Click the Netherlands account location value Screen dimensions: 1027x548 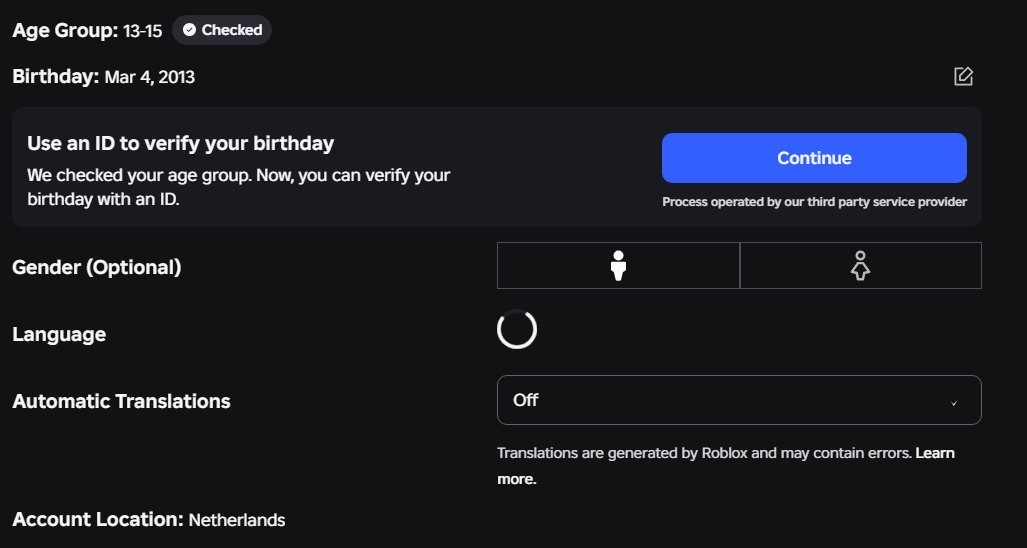(236, 521)
